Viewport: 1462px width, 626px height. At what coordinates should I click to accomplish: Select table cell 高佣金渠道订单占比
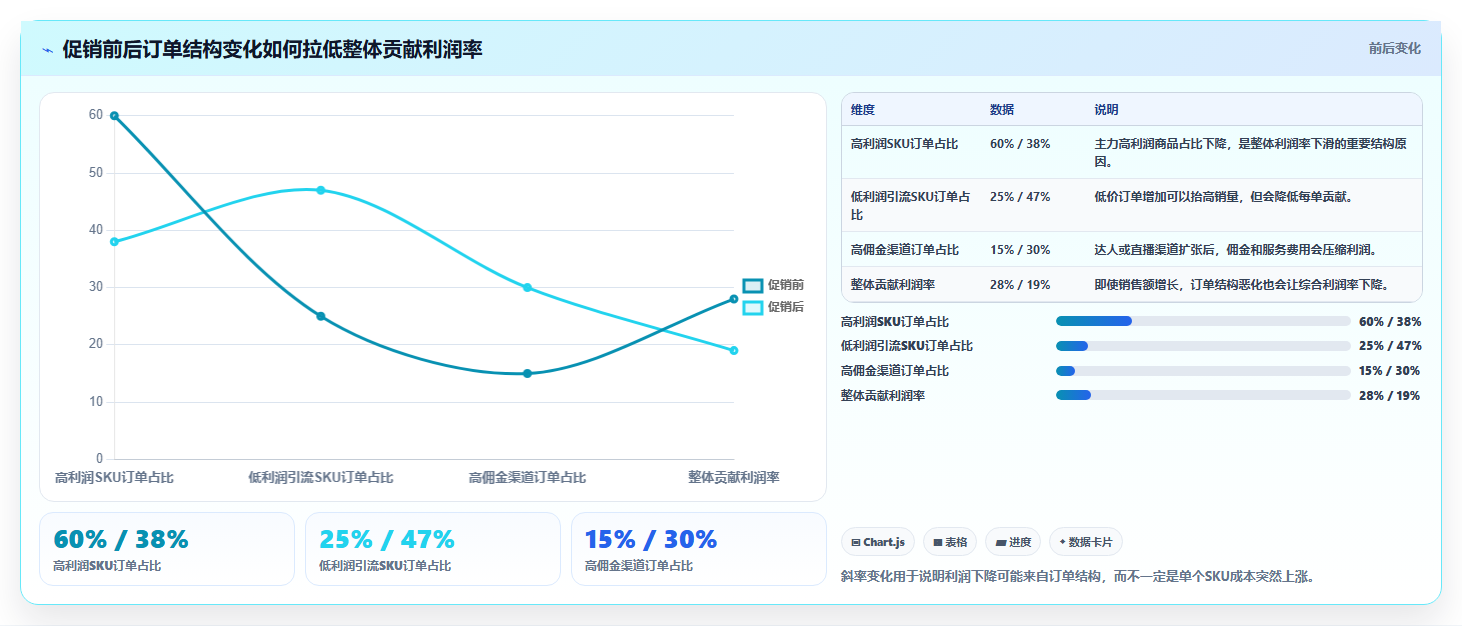coord(904,250)
